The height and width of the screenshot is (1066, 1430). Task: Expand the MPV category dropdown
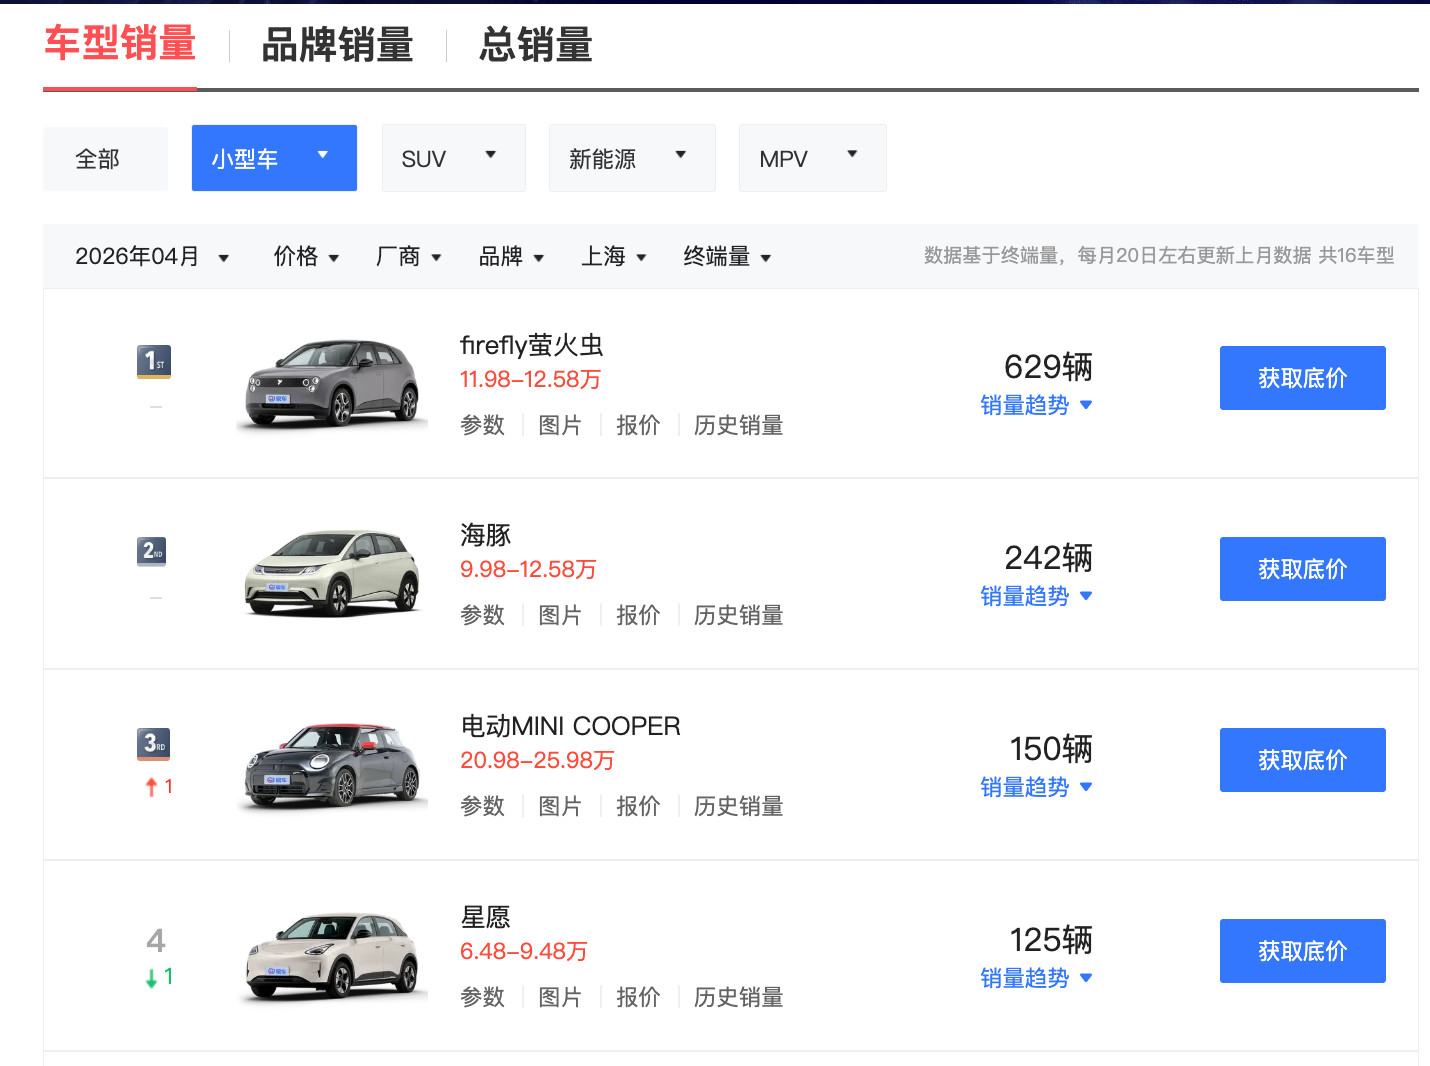[x=813, y=158]
